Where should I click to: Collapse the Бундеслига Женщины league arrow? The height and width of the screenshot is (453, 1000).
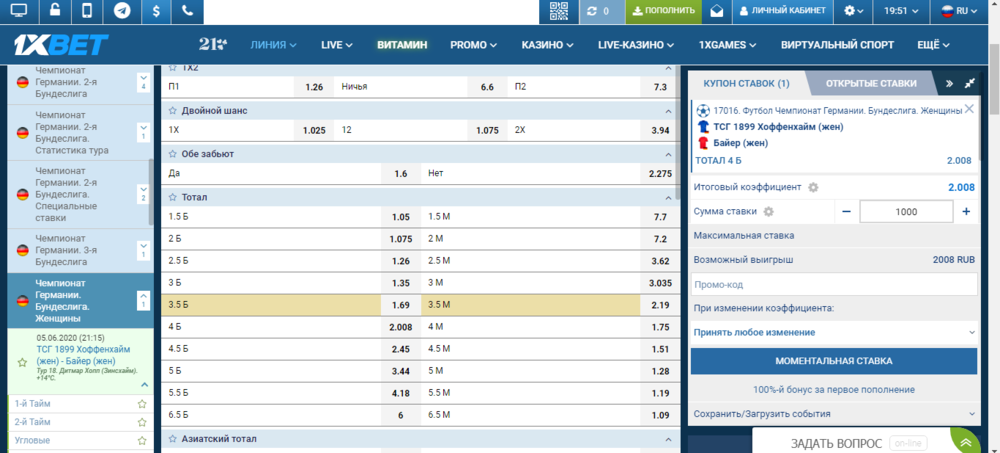(x=143, y=301)
